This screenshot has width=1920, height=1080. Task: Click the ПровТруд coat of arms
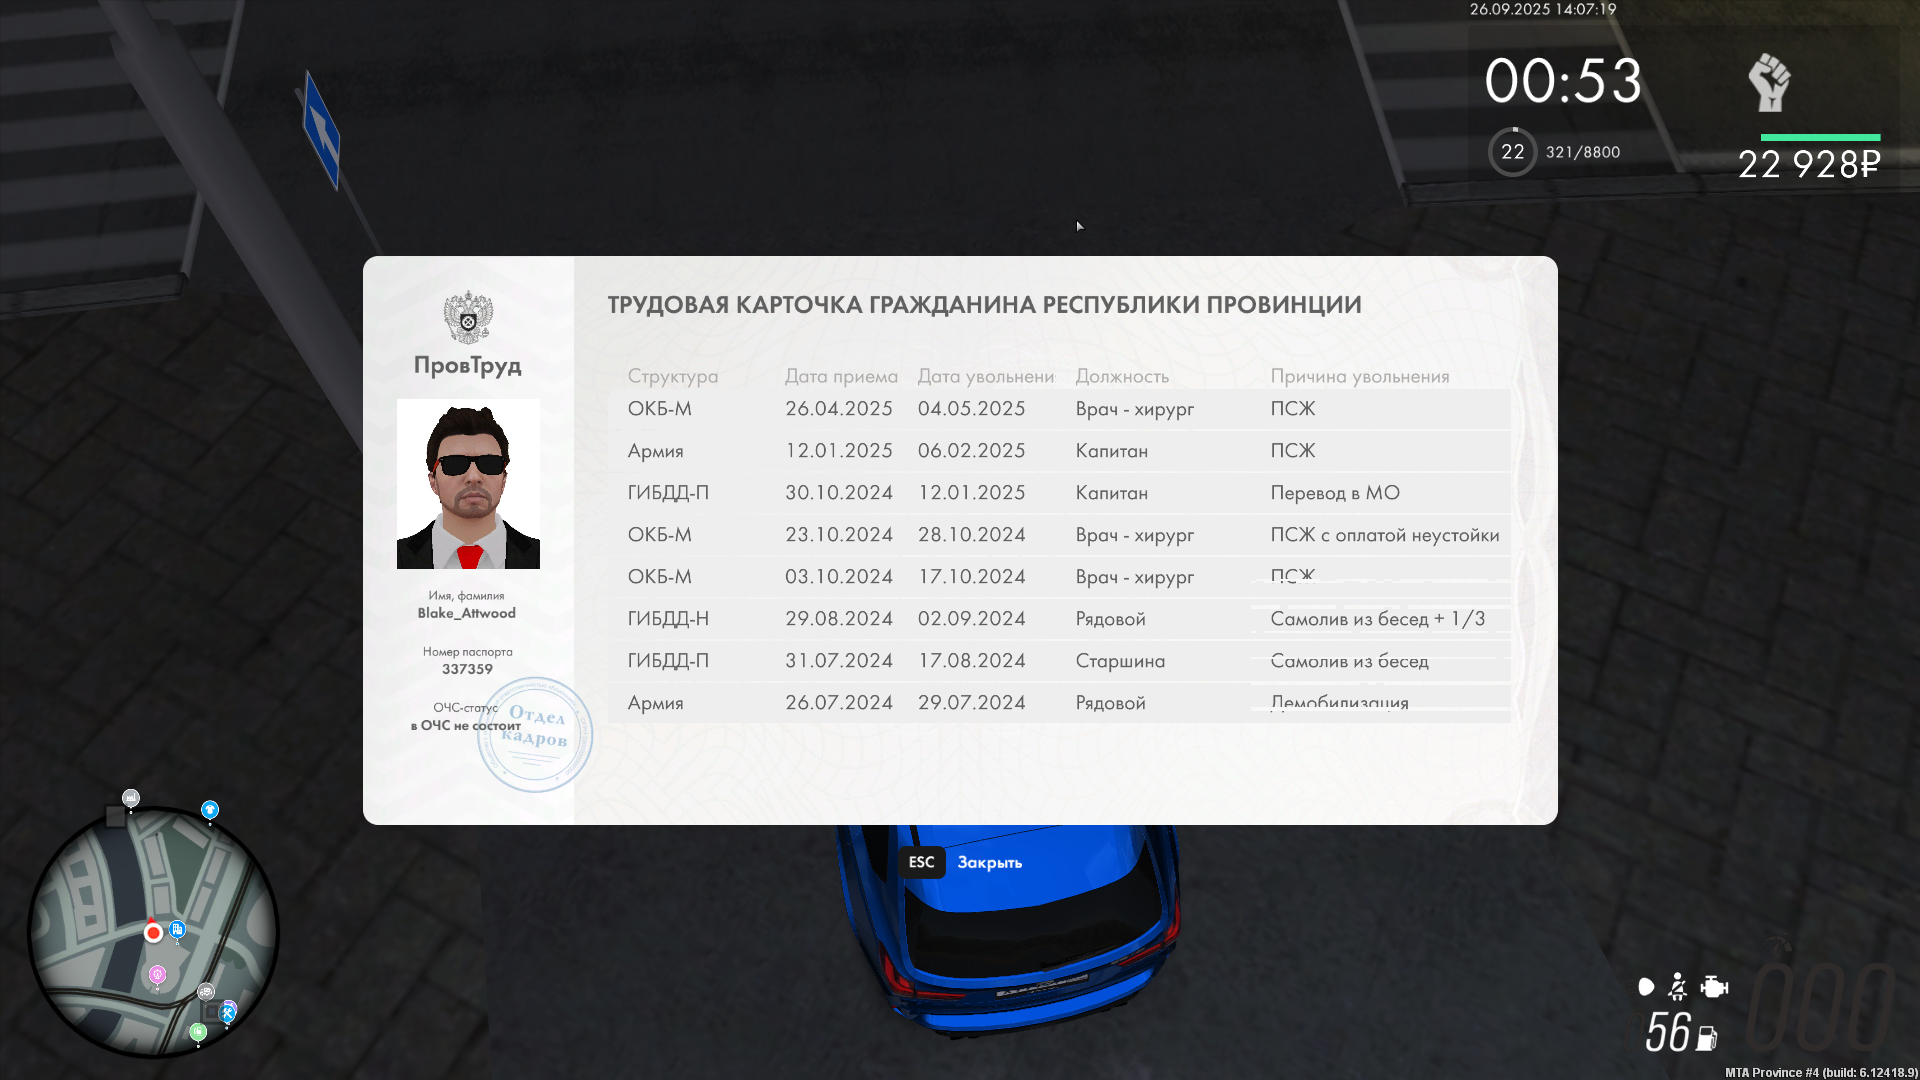coord(468,318)
